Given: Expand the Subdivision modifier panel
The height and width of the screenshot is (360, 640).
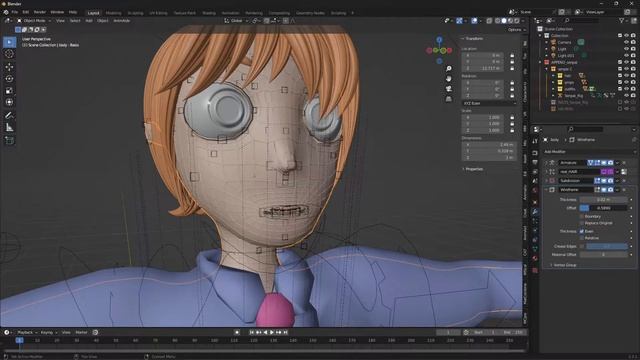Looking at the screenshot, I should tap(547, 180).
